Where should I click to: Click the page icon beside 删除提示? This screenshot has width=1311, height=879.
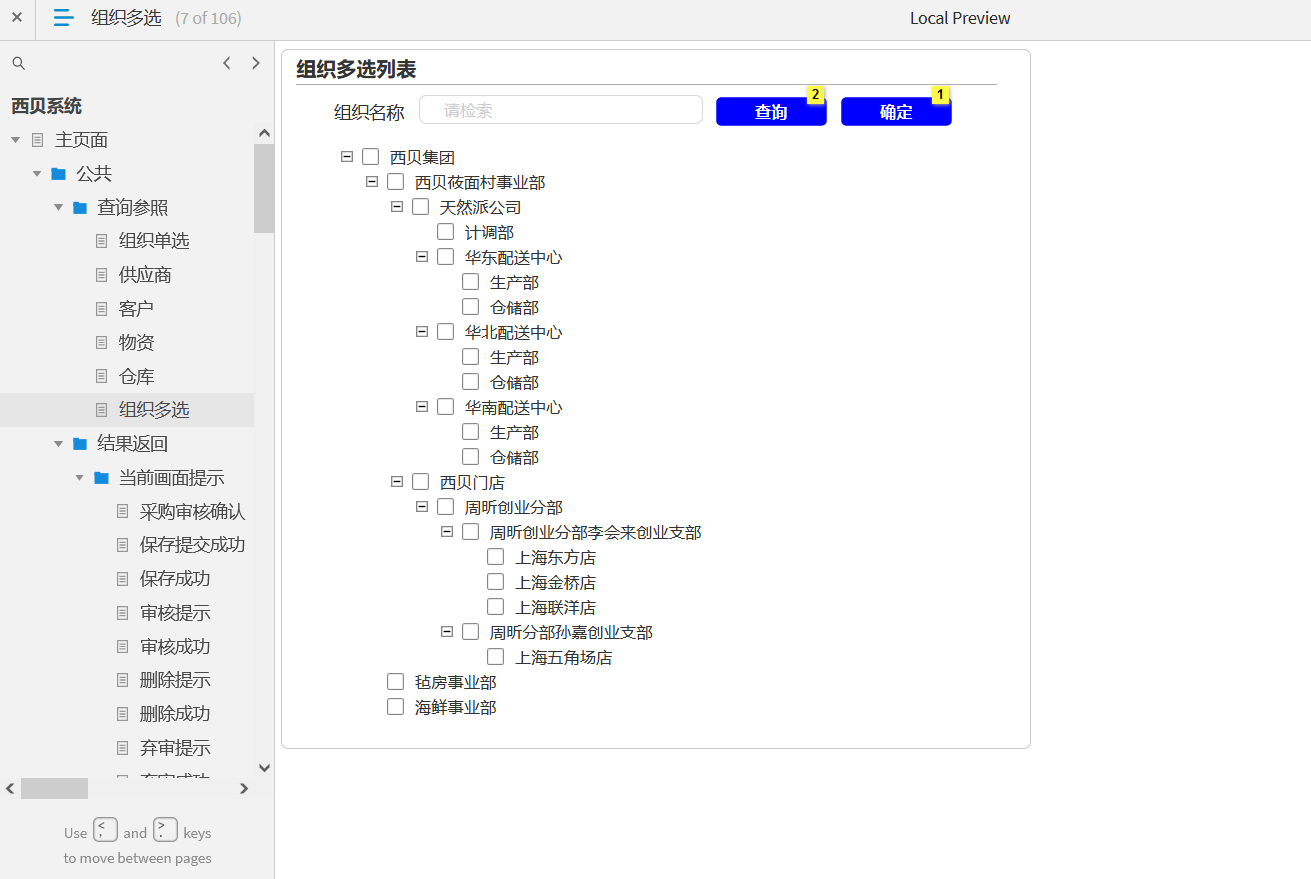123,681
